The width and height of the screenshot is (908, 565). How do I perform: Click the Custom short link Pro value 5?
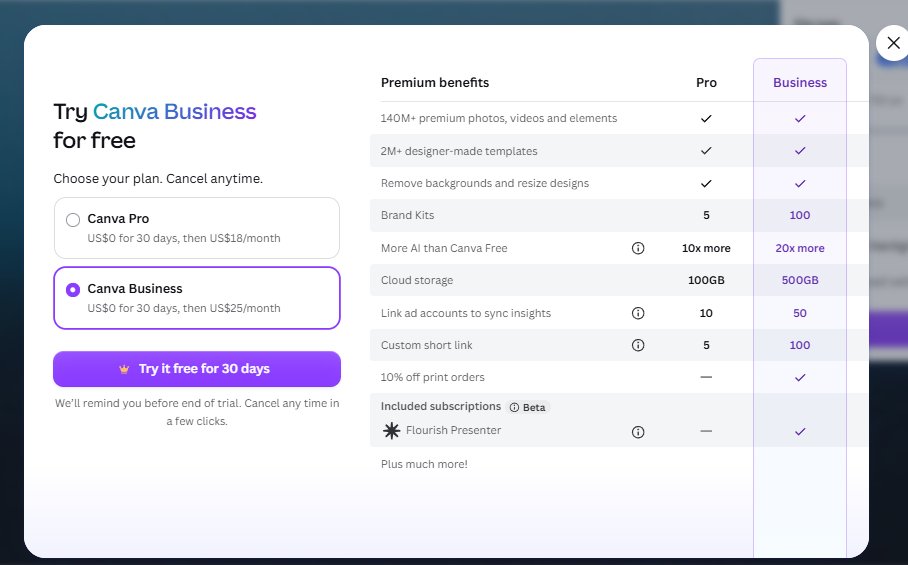click(x=706, y=345)
